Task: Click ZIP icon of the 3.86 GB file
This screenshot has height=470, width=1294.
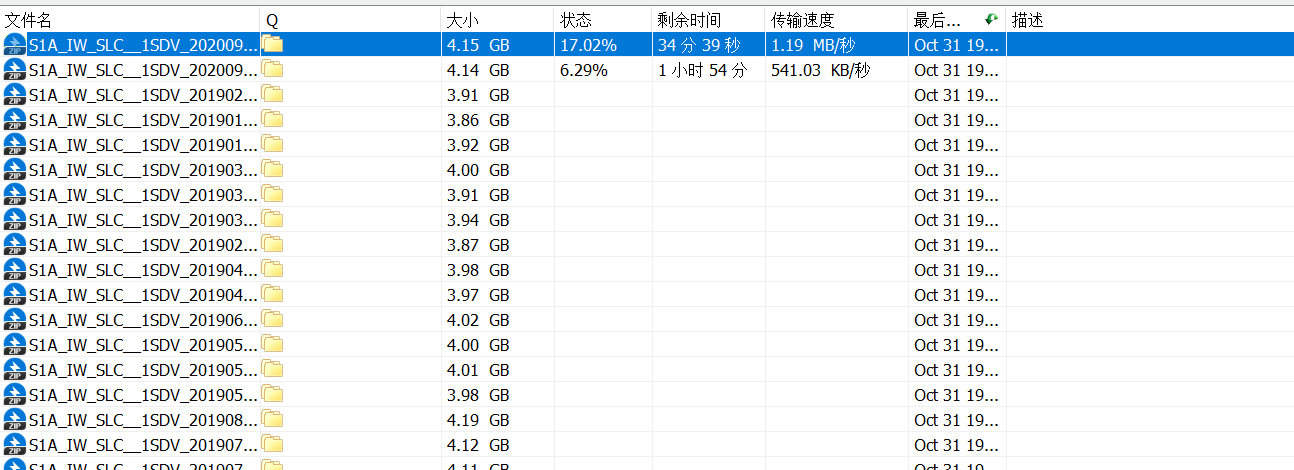Action: (15, 119)
